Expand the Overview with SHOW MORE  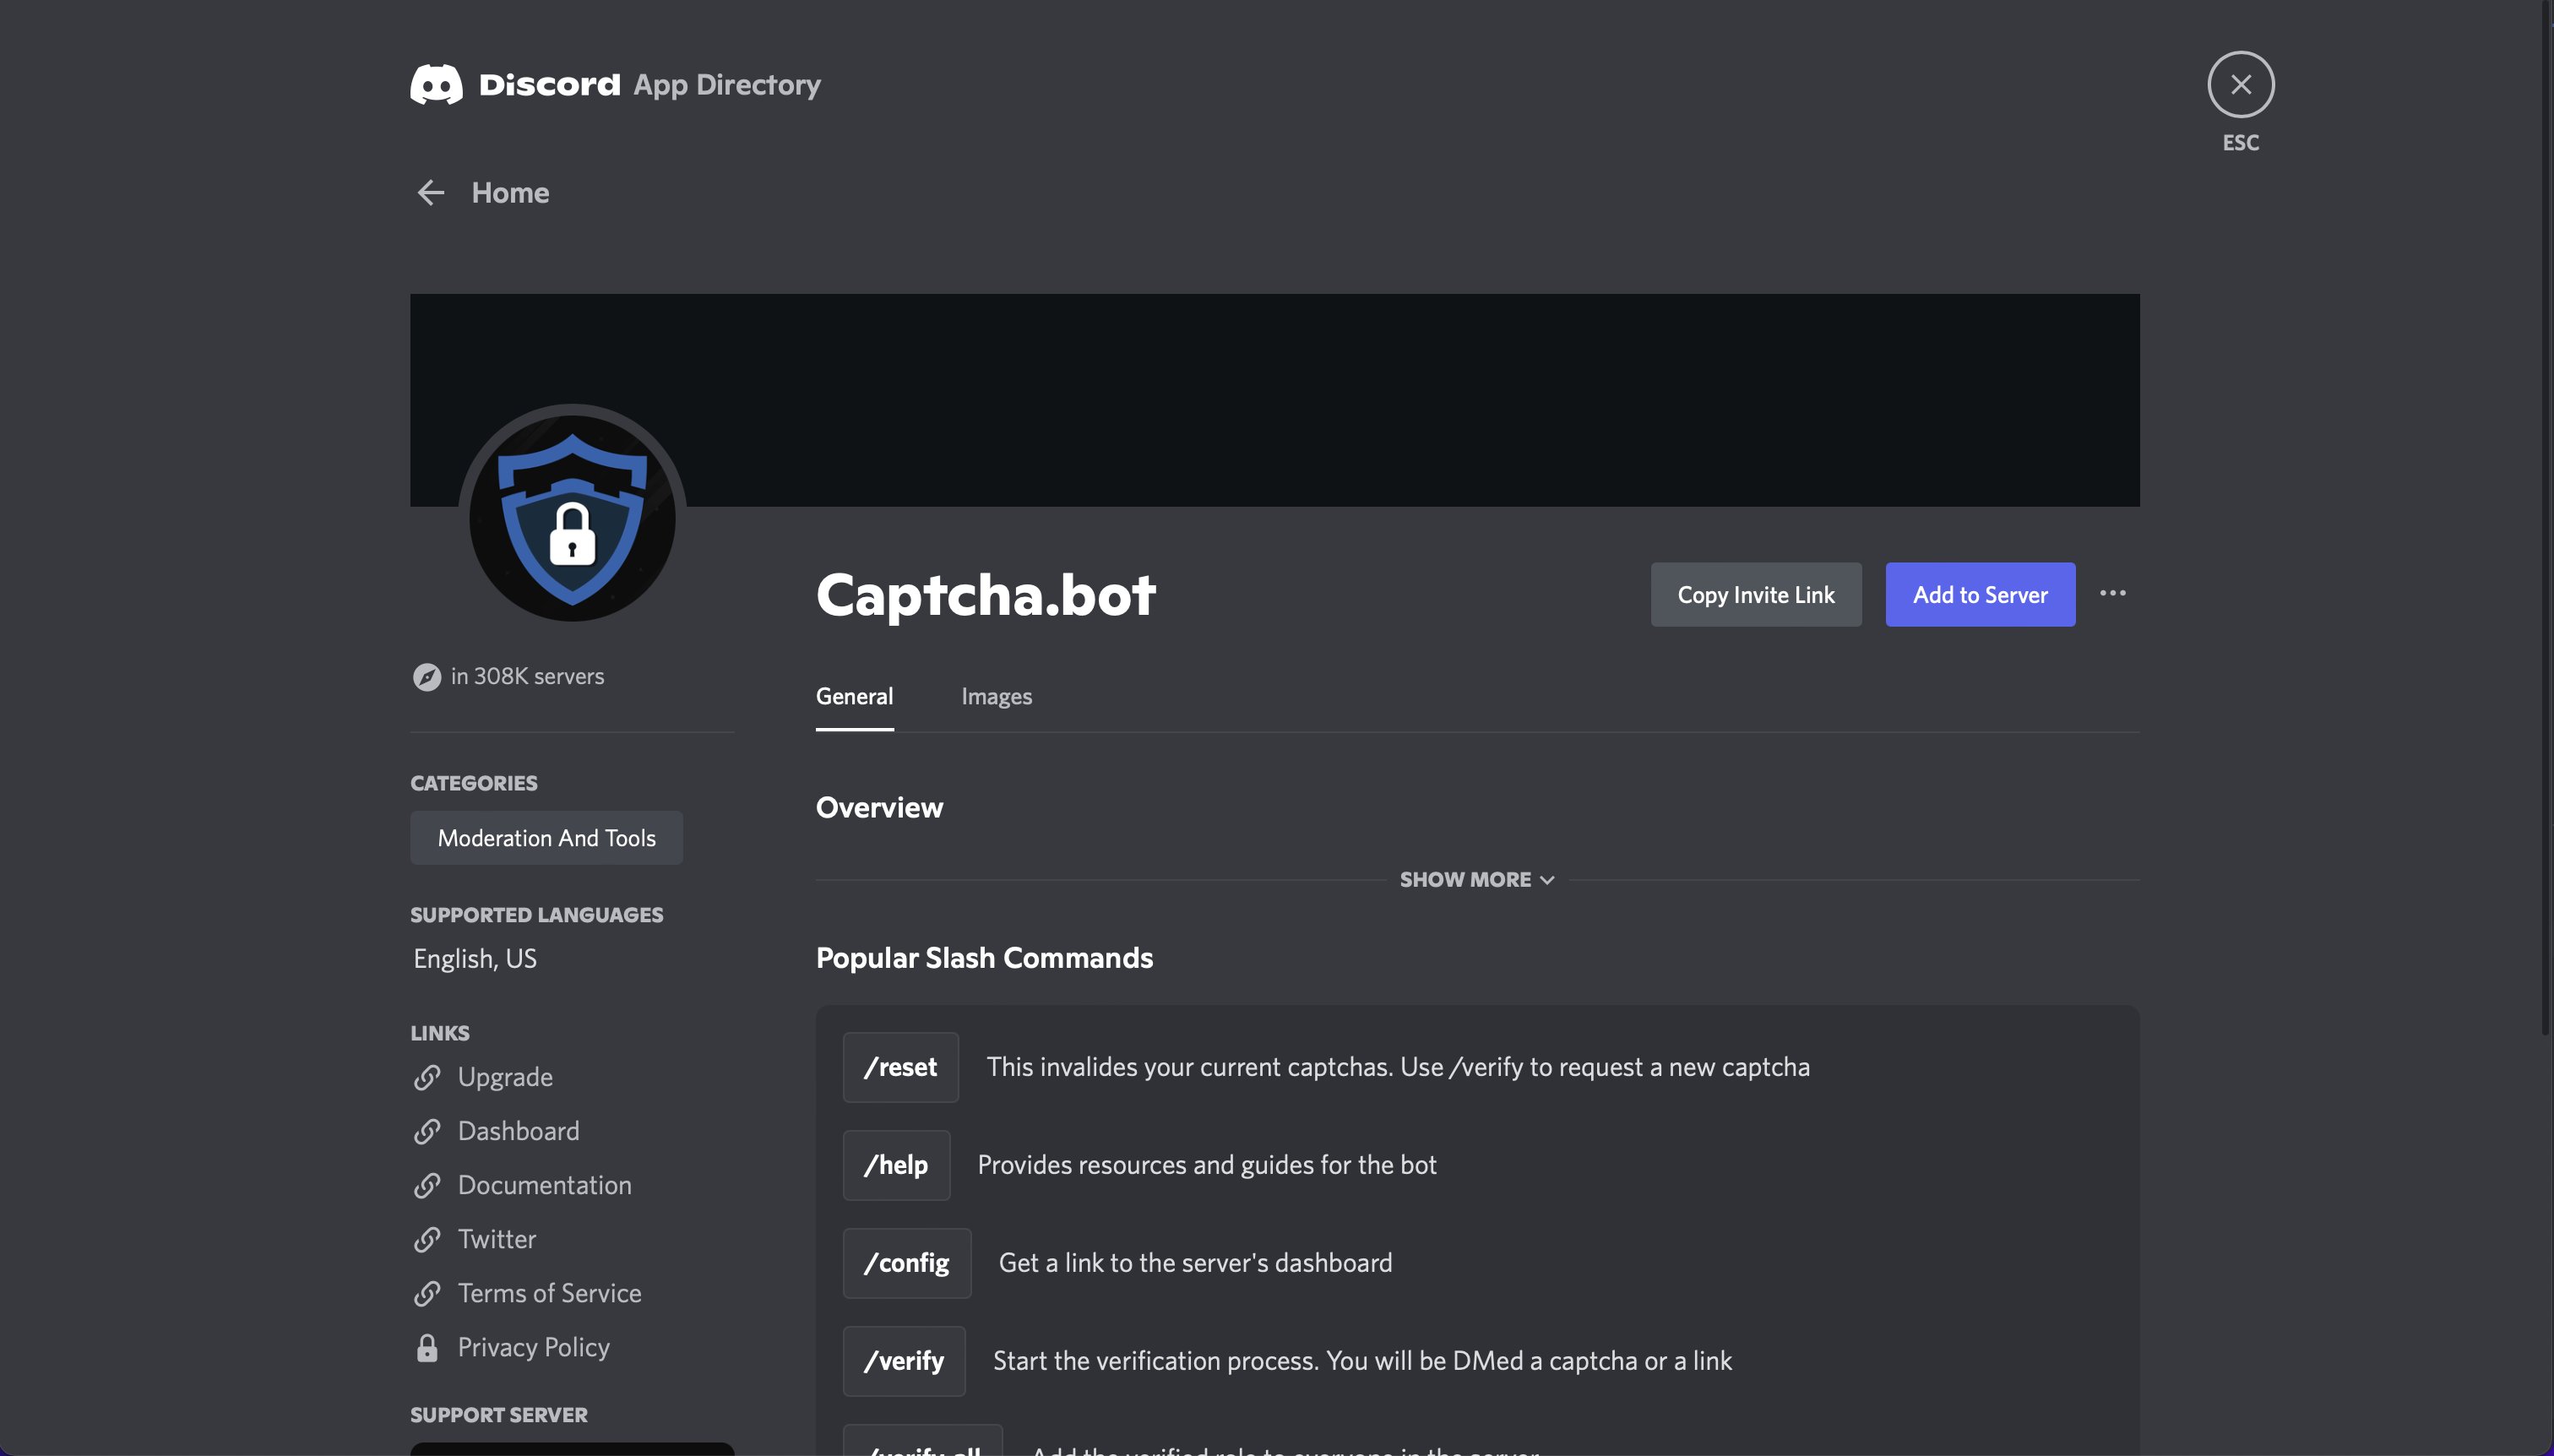coord(1476,879)
